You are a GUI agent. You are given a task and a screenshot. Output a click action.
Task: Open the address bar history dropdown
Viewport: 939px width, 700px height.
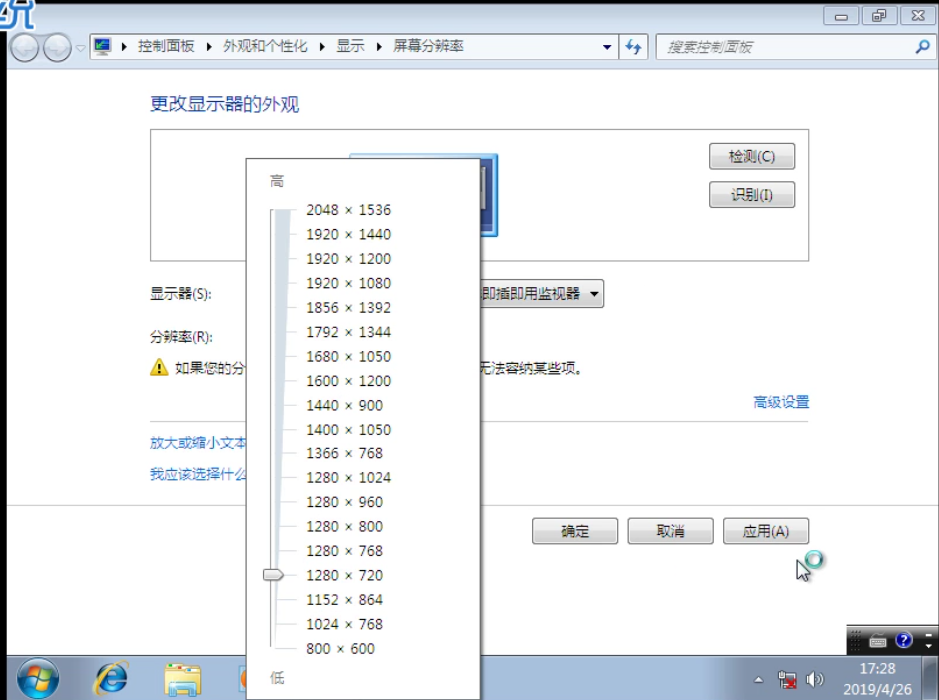(x=607, y=47)
